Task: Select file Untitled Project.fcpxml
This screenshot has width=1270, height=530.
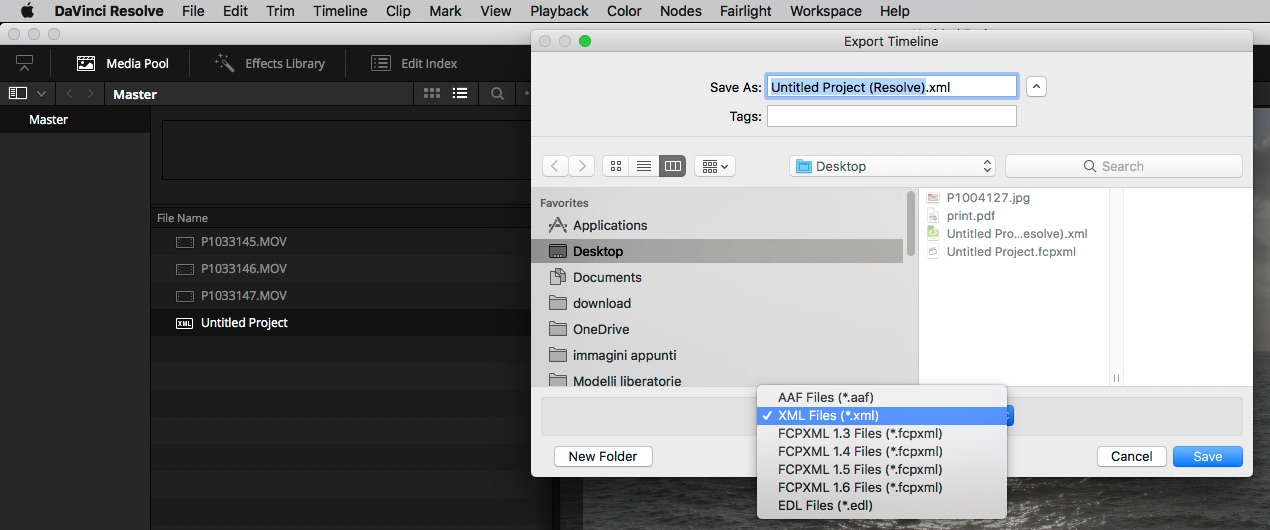Action: pos(1013,251)
